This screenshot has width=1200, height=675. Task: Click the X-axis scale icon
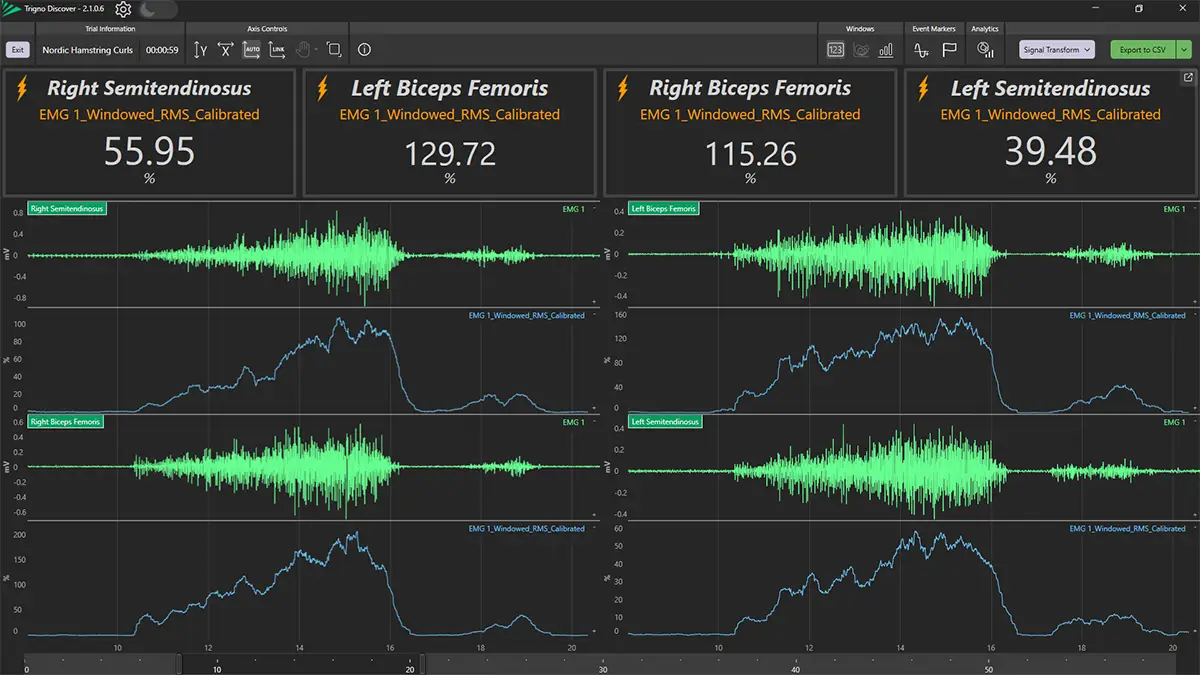pos(226,50)
